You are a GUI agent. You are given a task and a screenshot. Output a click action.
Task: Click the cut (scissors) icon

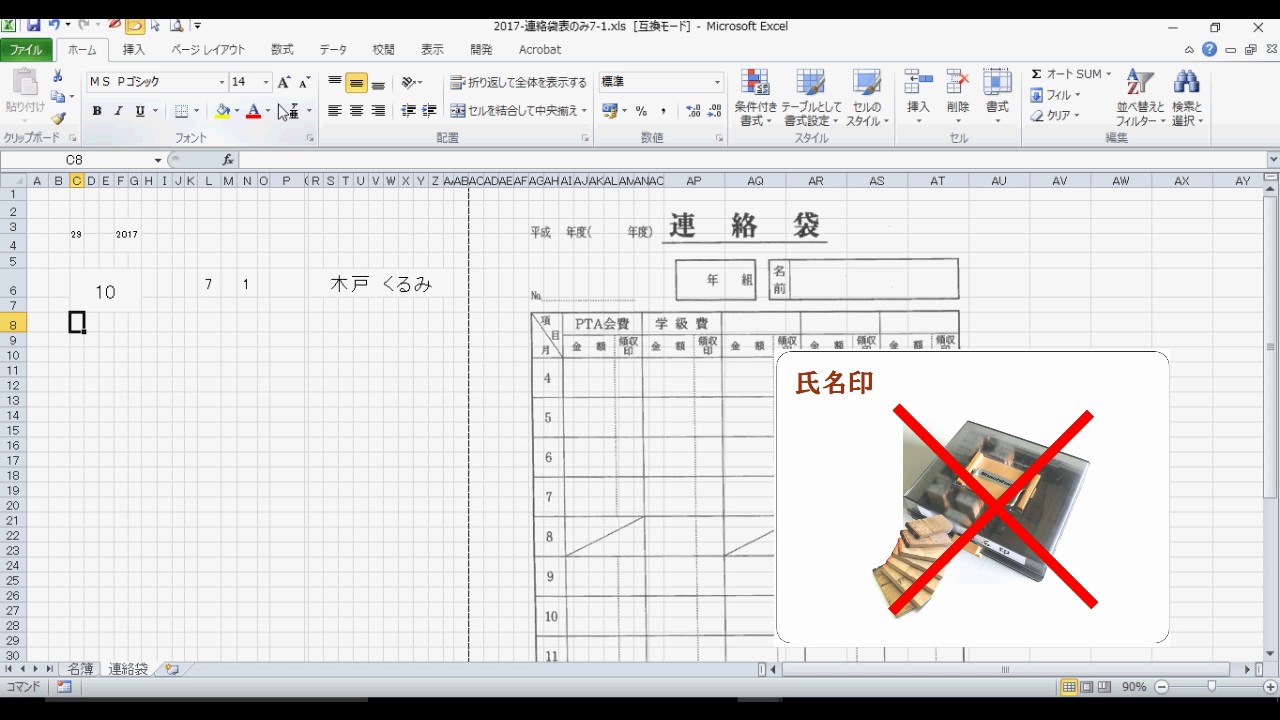tap(58, 76)
